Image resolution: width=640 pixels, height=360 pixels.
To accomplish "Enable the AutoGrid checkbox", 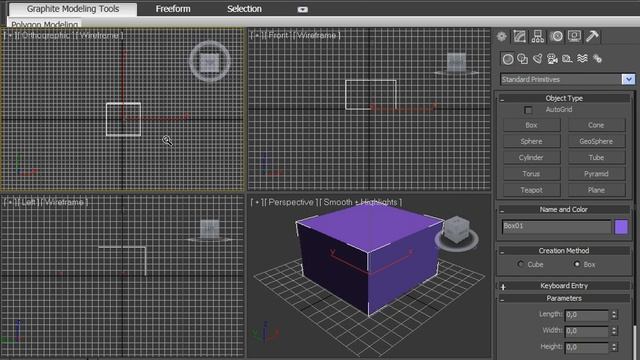I will click(x=528, y=110).
